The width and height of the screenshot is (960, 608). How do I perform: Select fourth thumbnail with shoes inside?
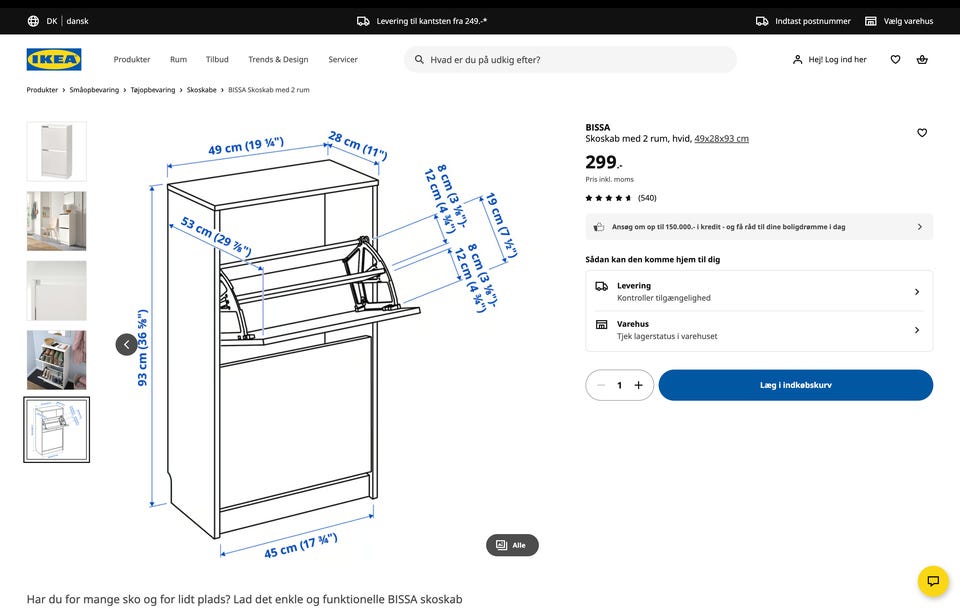click(x=56, y=360)
